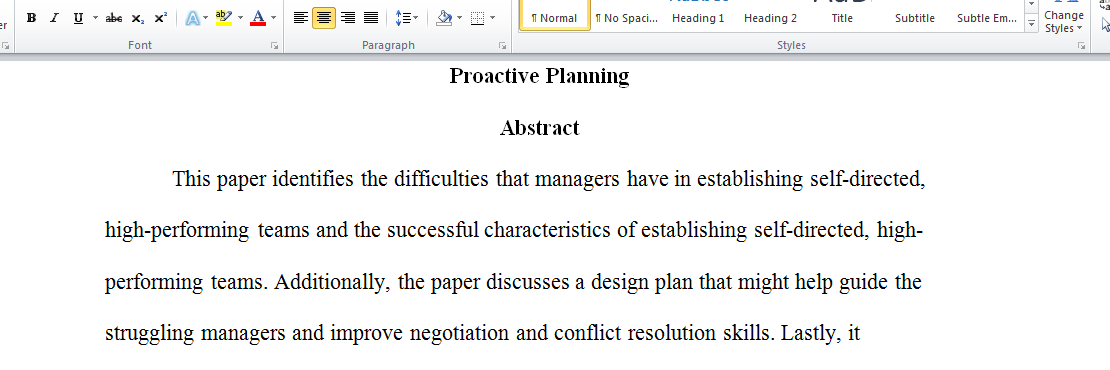Apply Subtitle style
Image resolution: width=1110 pixels, height=370 pixels.
[915, 16]
